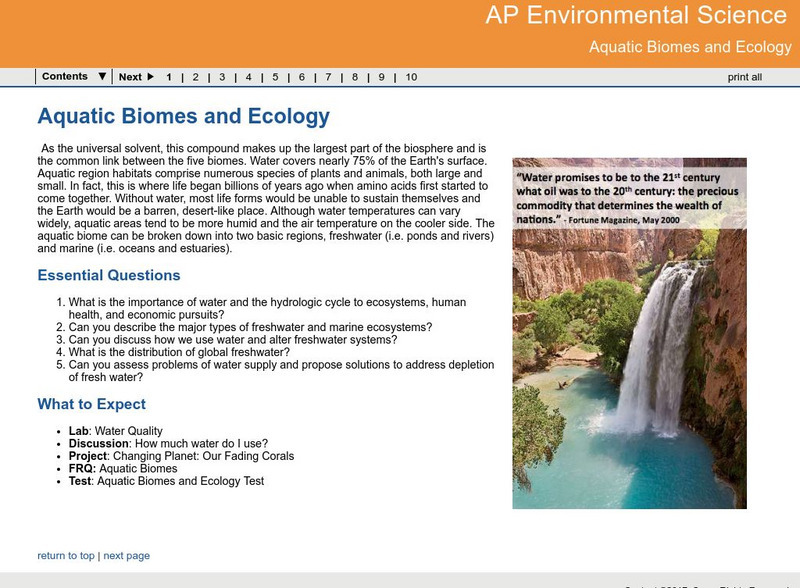Screen dimensions: 800x588
Task: Click the Aquatic Biomes and Ecology heading
Action: (x=183, y=117)
